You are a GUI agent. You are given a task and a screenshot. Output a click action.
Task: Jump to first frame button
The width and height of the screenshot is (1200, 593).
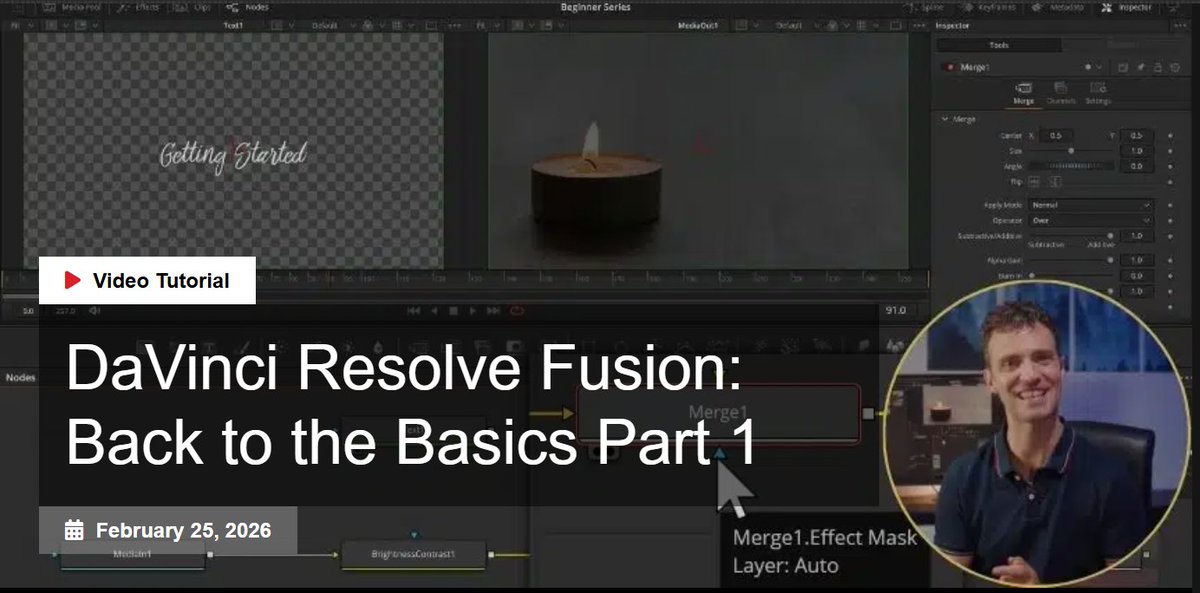413,311
